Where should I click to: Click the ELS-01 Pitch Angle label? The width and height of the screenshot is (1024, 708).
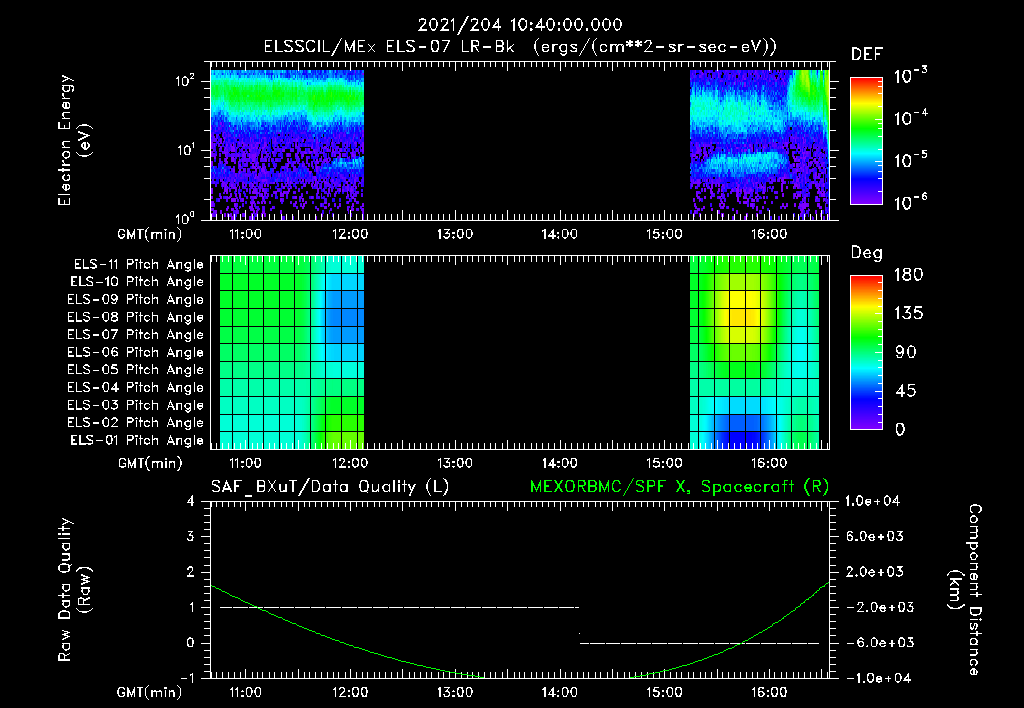tap(137, 440)
